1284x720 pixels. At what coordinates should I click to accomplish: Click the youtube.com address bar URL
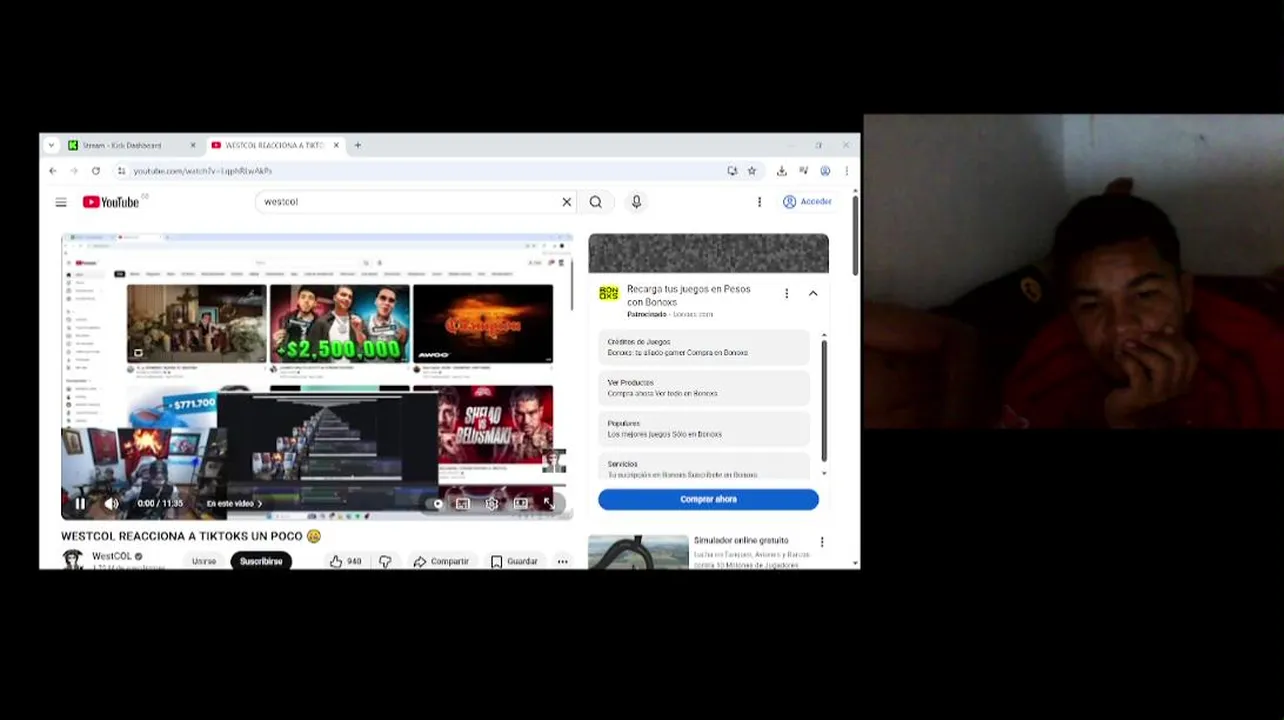click(x=203, y=171)
